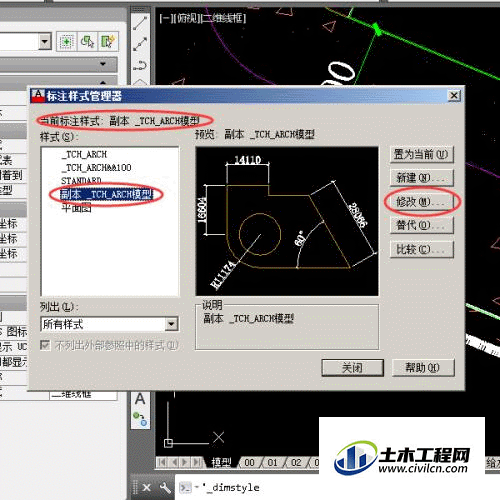Close the command line with X icon
This screenshot has height=500, width=500.
(x=146, y=488)
